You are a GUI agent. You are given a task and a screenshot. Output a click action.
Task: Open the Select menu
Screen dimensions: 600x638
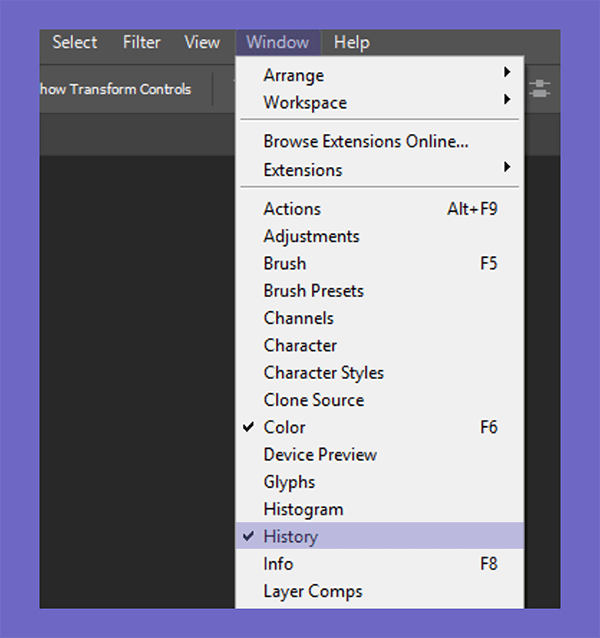pyautogui.click(x=75, y=42)
